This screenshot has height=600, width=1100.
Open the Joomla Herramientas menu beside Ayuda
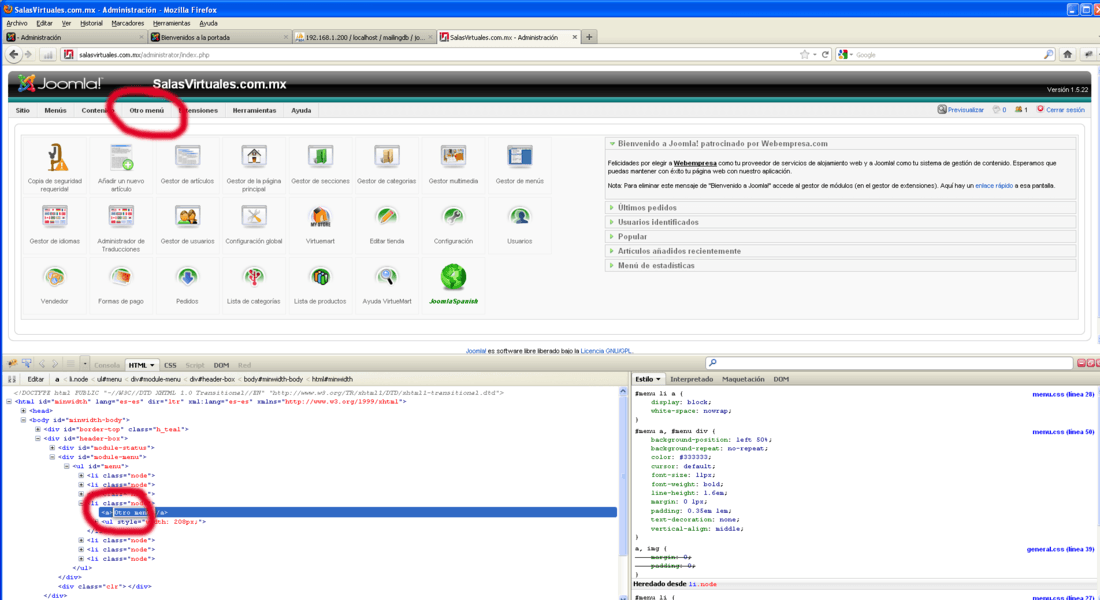coord(255,110)
